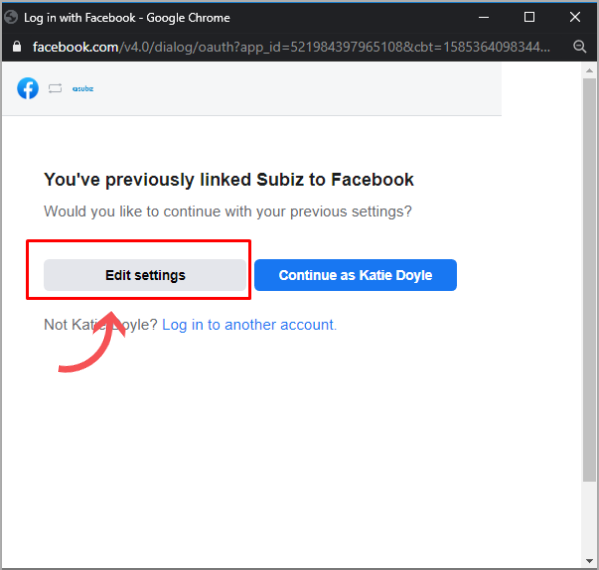Image resolution: width=599 pixels, height=570 pixels.
Task: Click the scrollbar up arrow
Action: pyautogui.click(x=589, y=71)
